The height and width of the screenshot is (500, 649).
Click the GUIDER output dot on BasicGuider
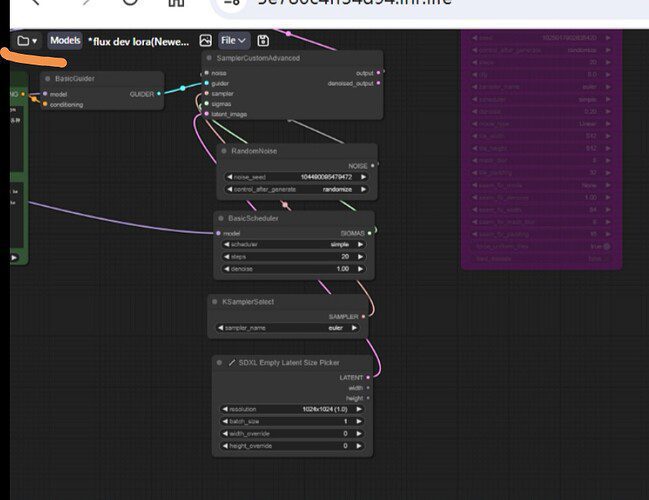[159, 94]
